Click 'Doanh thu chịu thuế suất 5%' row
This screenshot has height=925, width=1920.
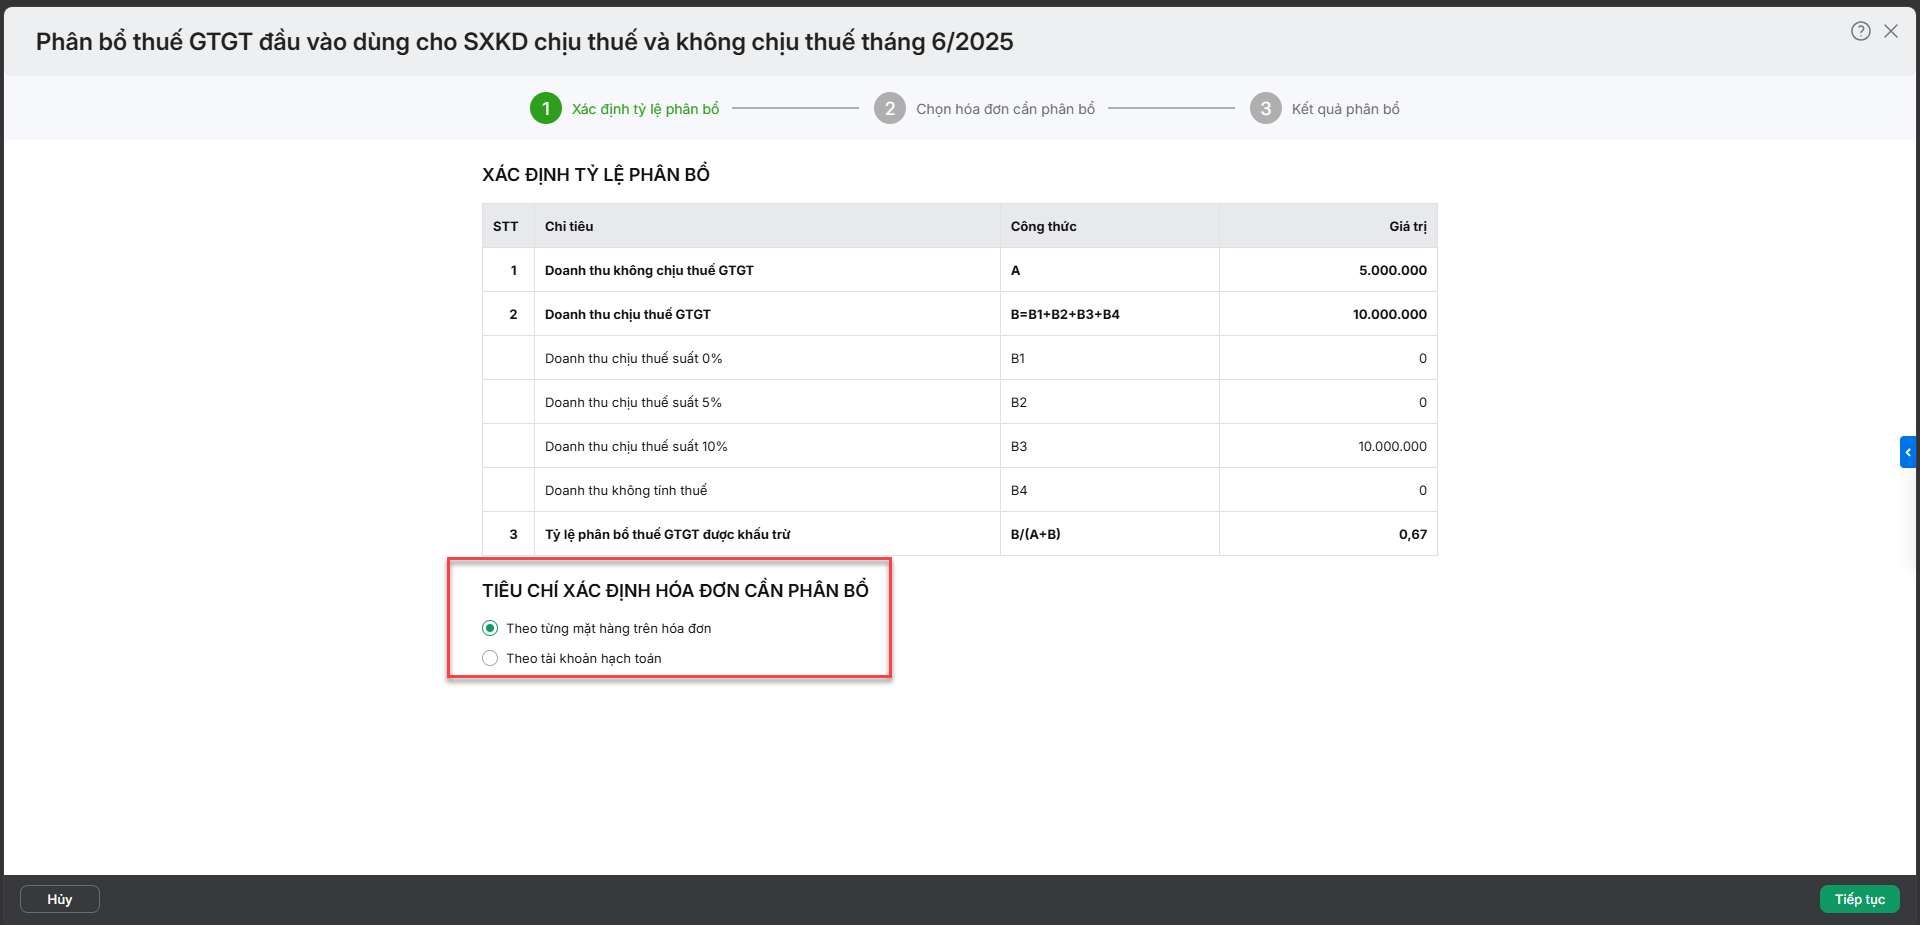[x=960, y=402]
